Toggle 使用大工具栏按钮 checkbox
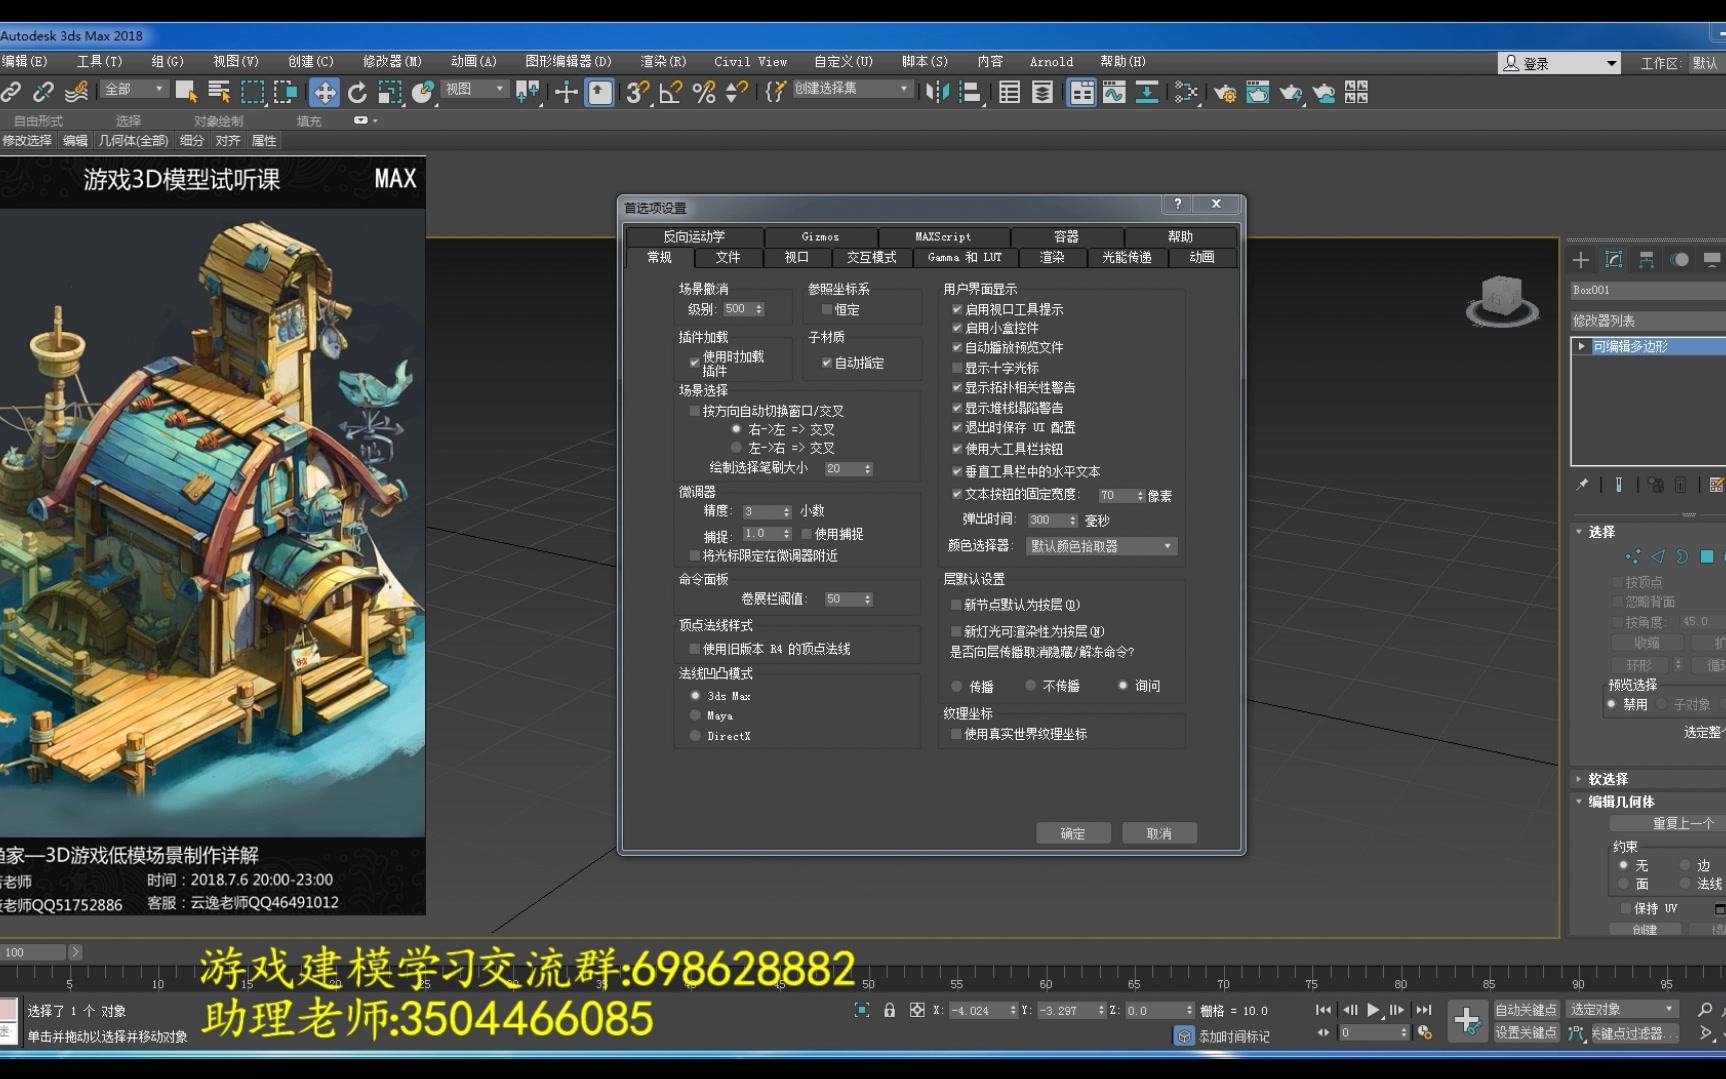The height and width of the screenshot is (1079, 1726). (x=957, y=449)
